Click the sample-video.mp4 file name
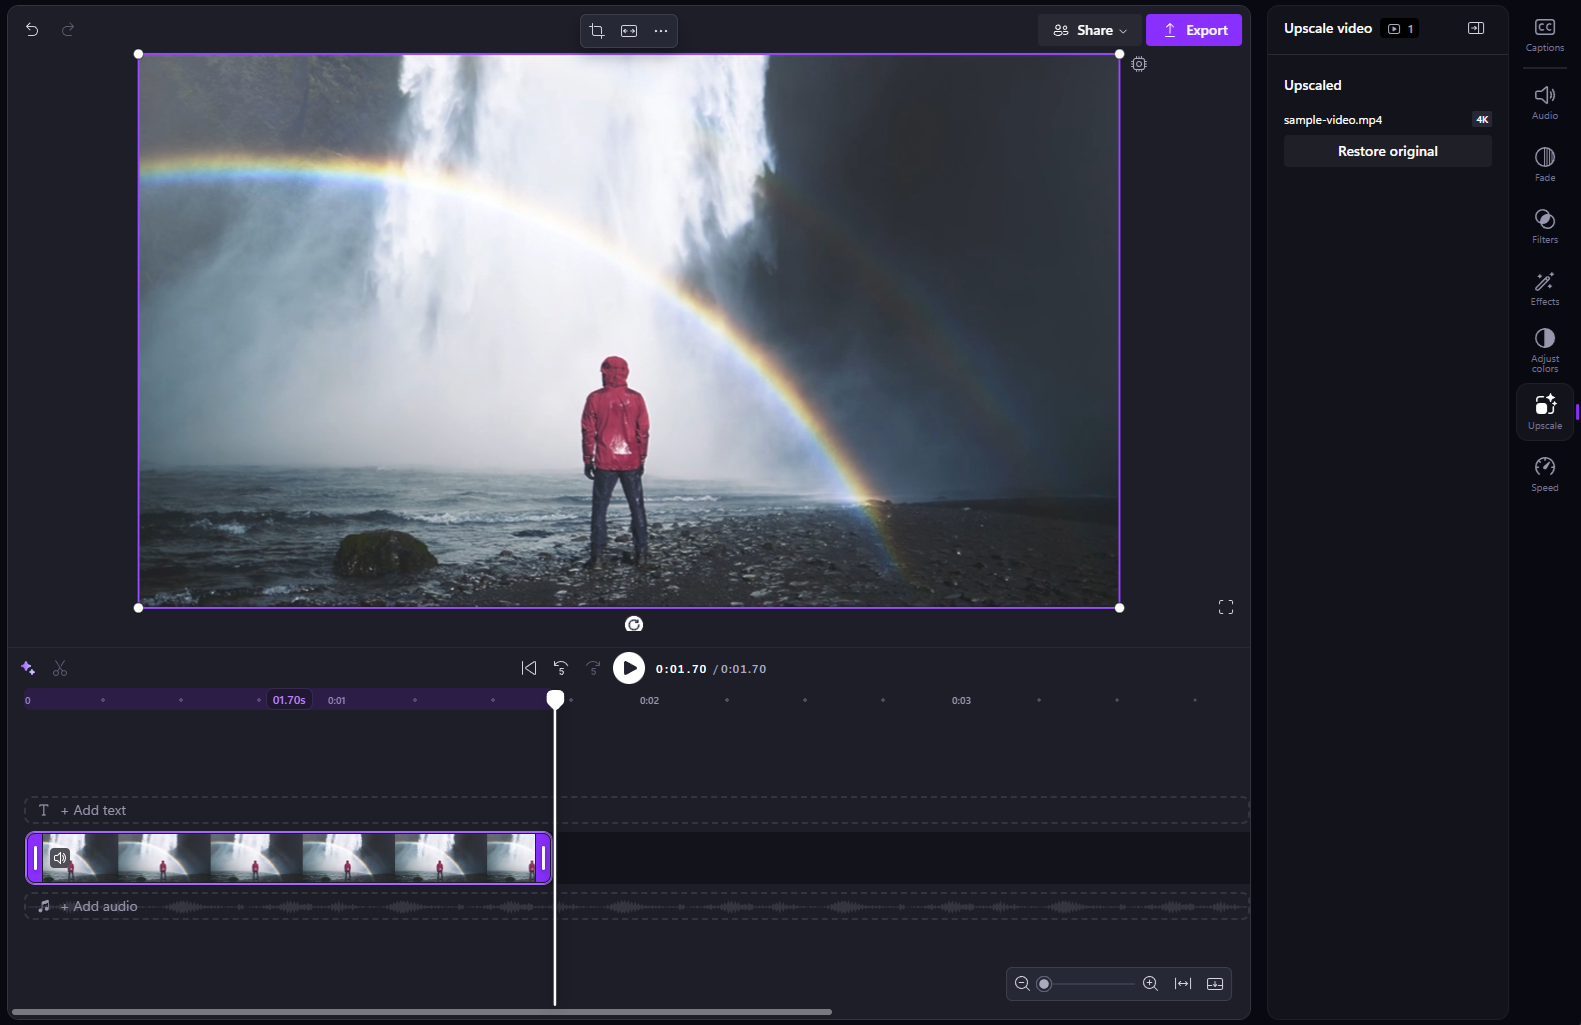The width and height of the screenshot is (1581, 1025). pyautogui.click(x=1333, y=120)
